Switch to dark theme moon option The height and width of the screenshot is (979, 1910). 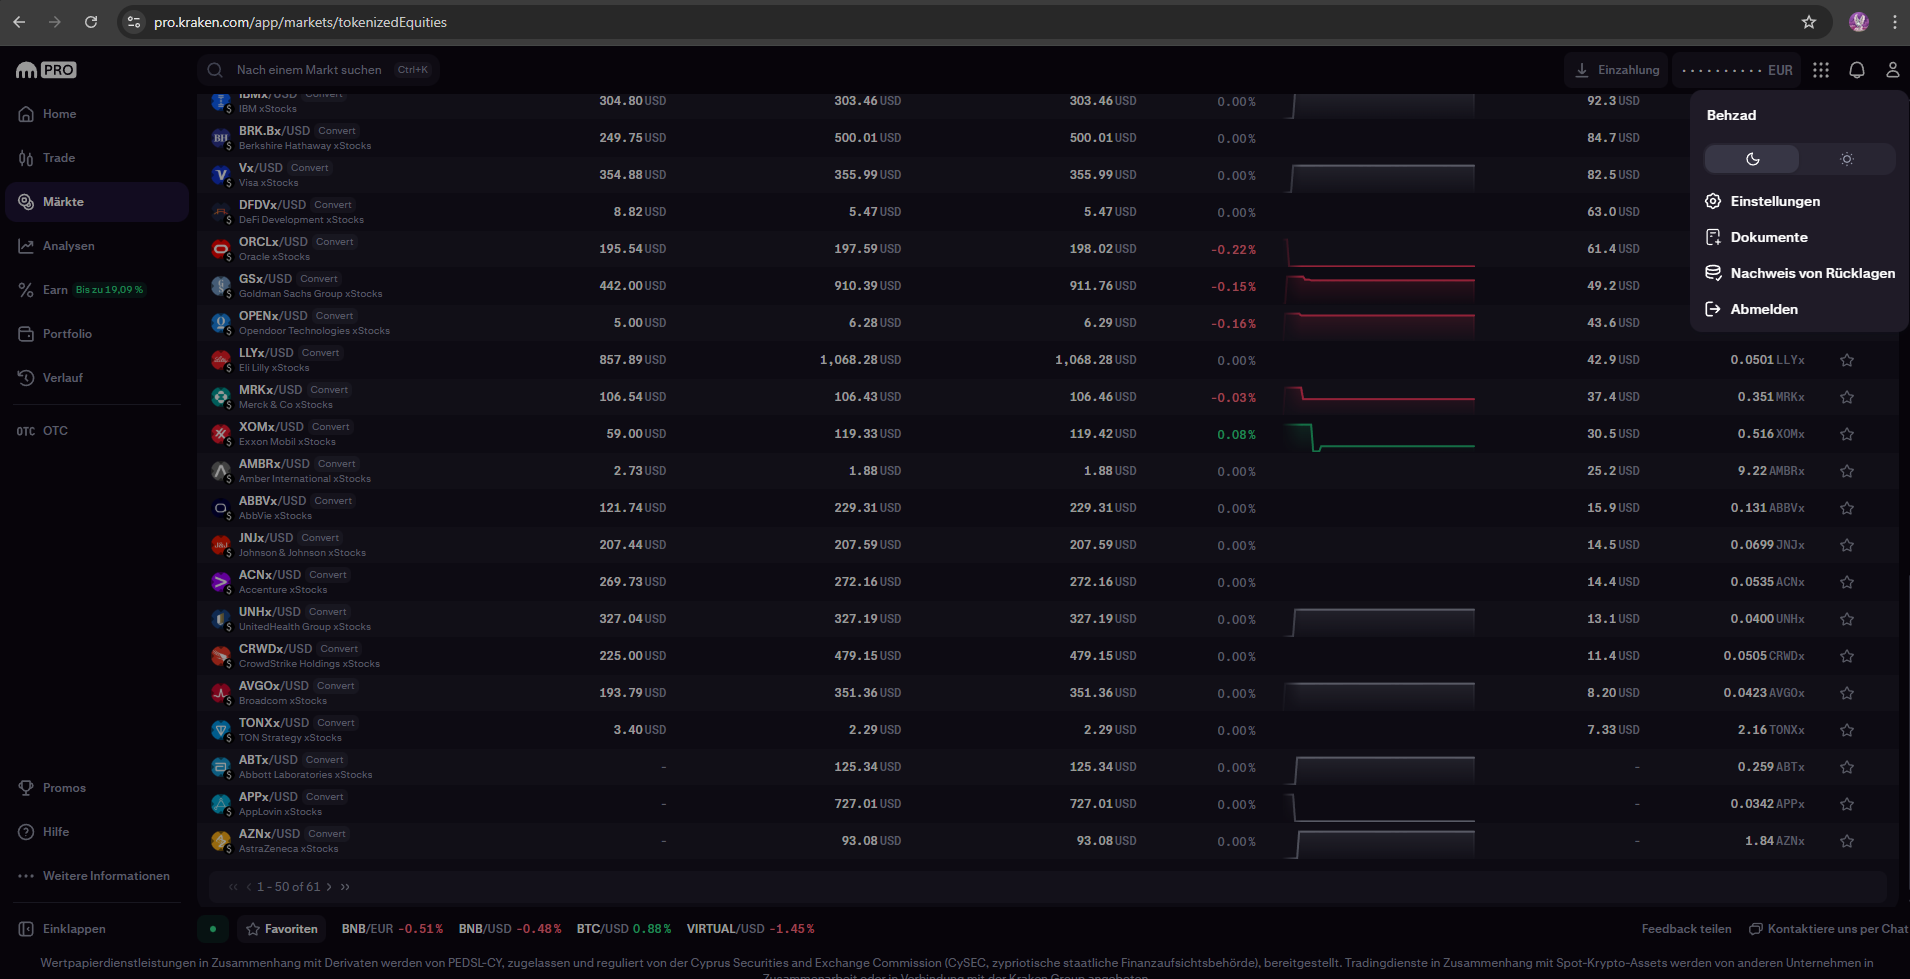(1752, 159)
